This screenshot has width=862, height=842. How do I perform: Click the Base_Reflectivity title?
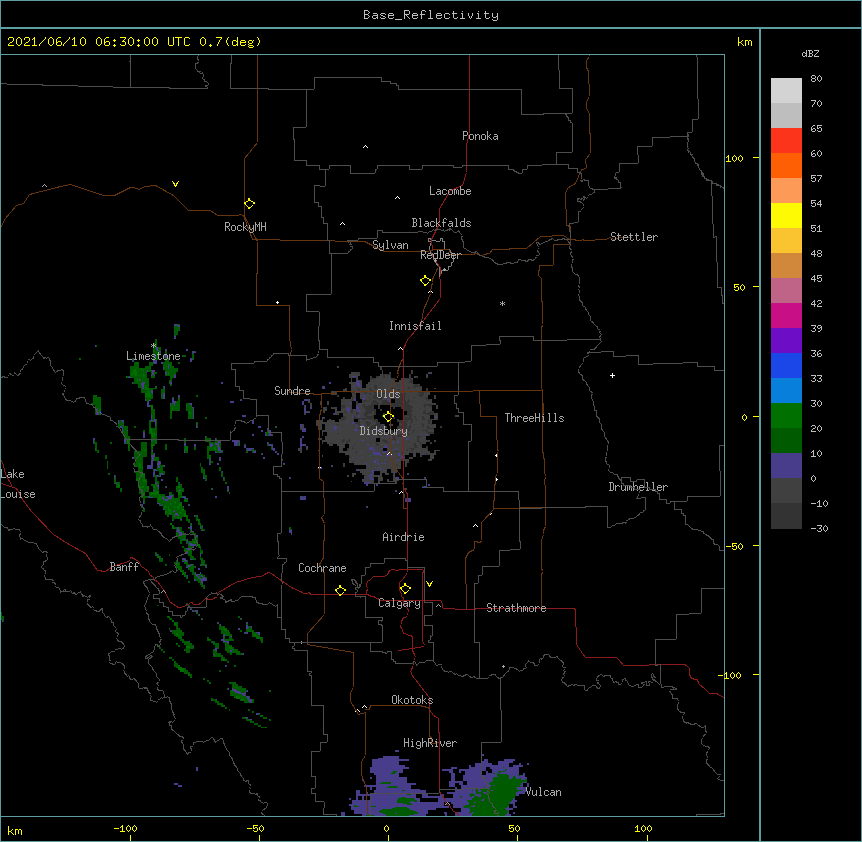point(431,15)
